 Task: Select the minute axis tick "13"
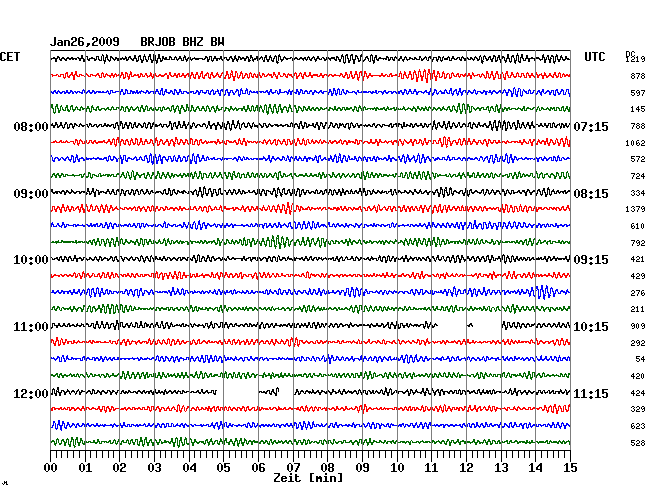tap(501, 468)
